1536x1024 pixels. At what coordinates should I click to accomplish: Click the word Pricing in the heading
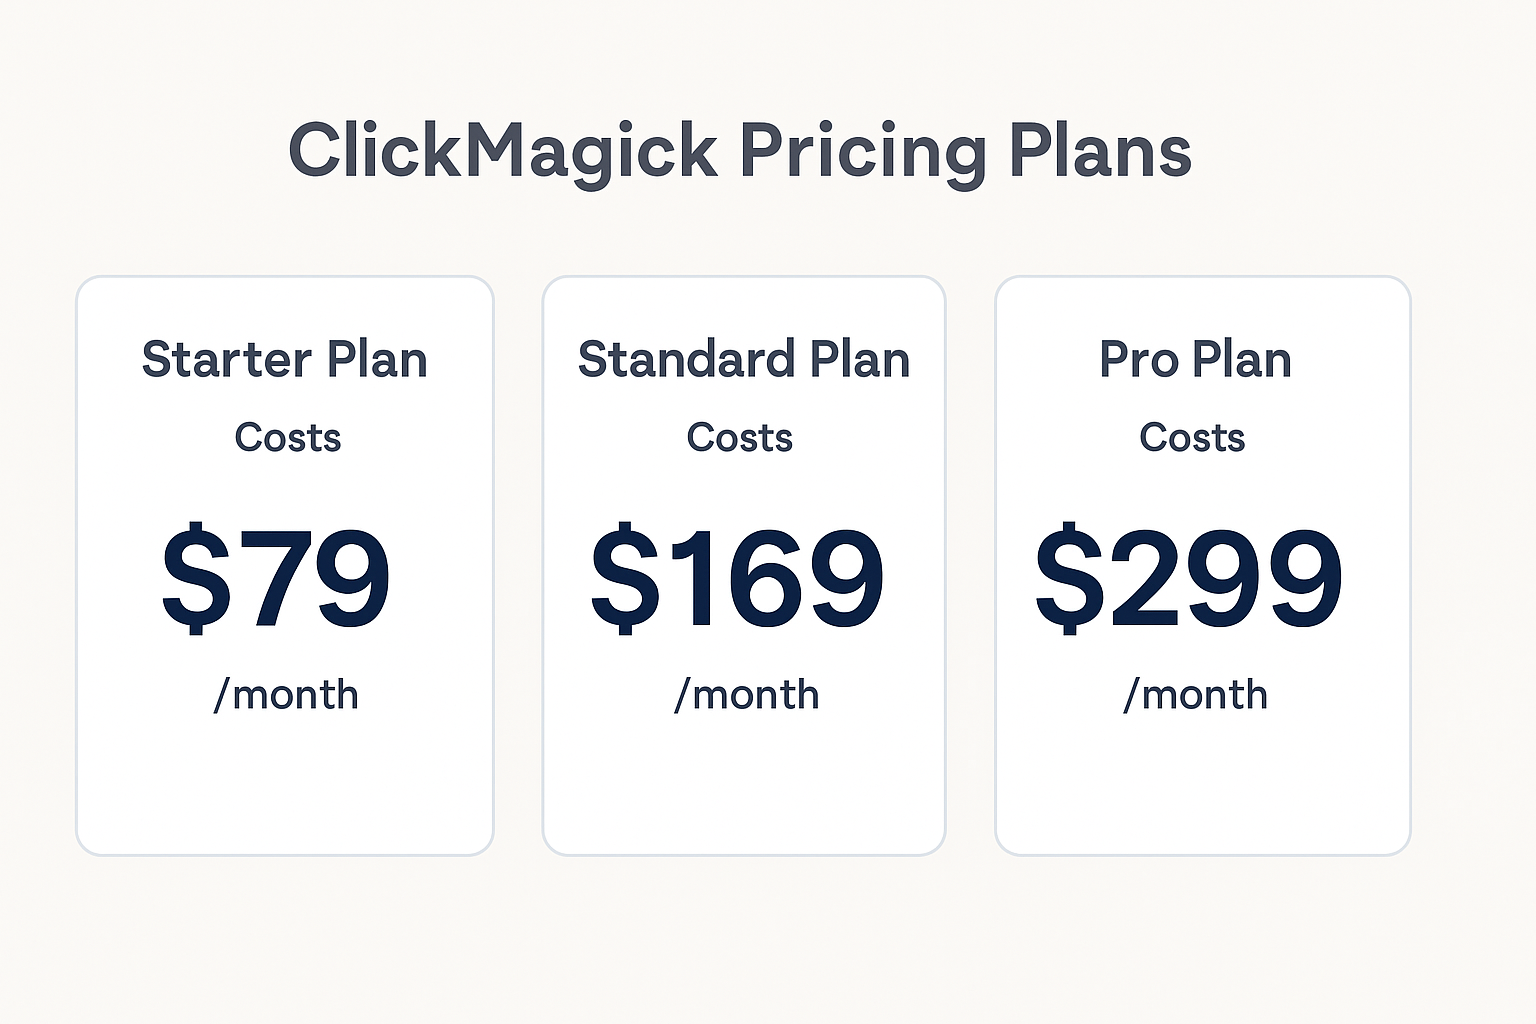click(863, 153)
